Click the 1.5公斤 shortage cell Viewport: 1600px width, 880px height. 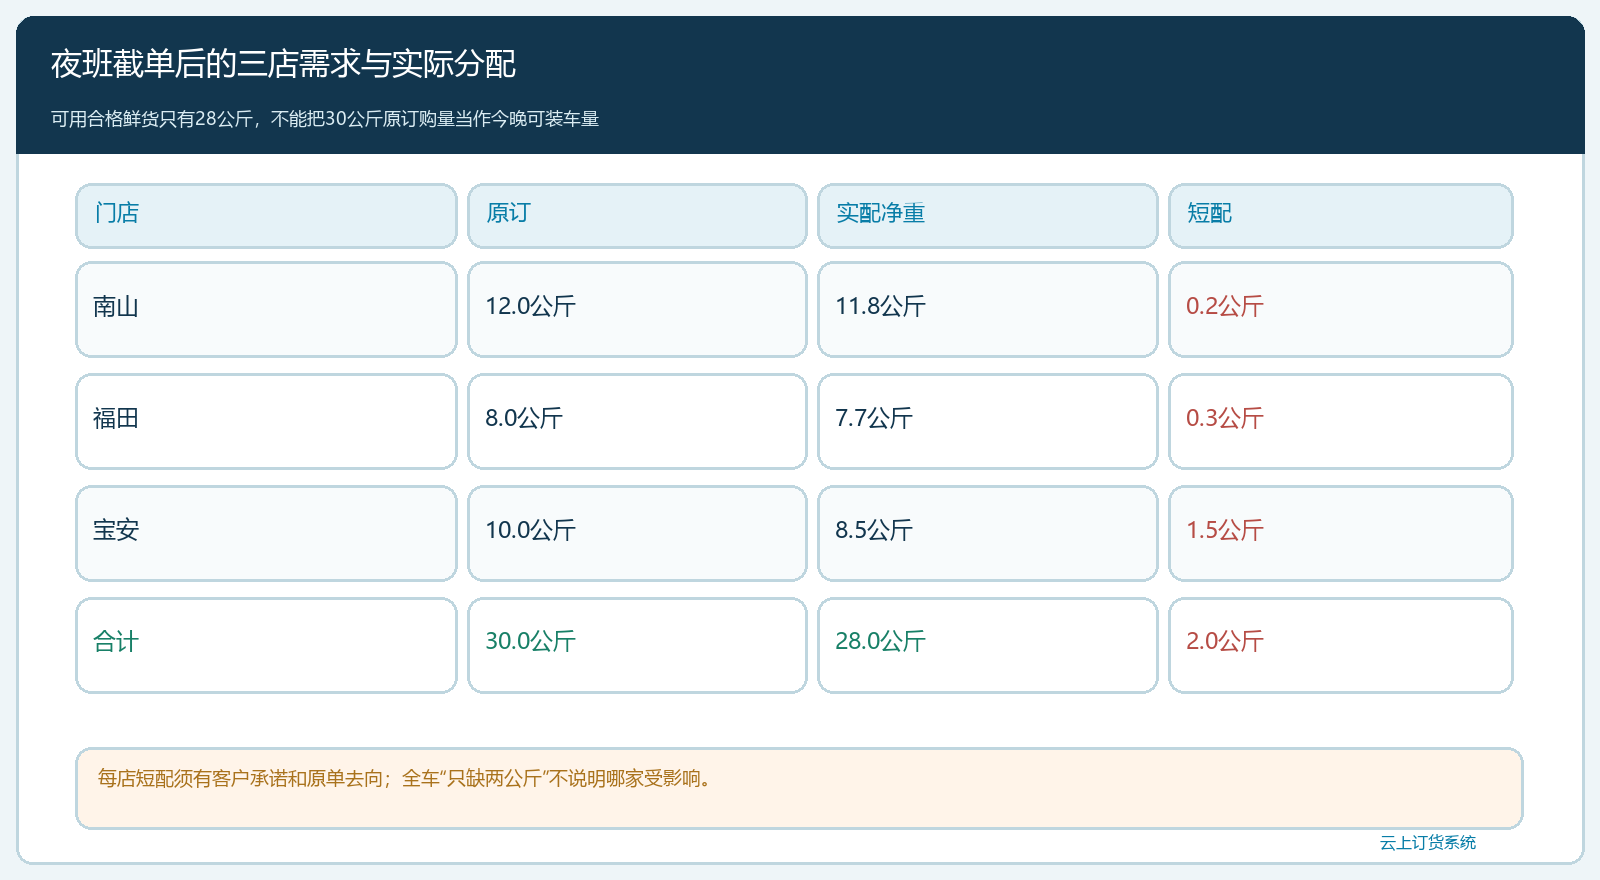[x=1341, y=533]
